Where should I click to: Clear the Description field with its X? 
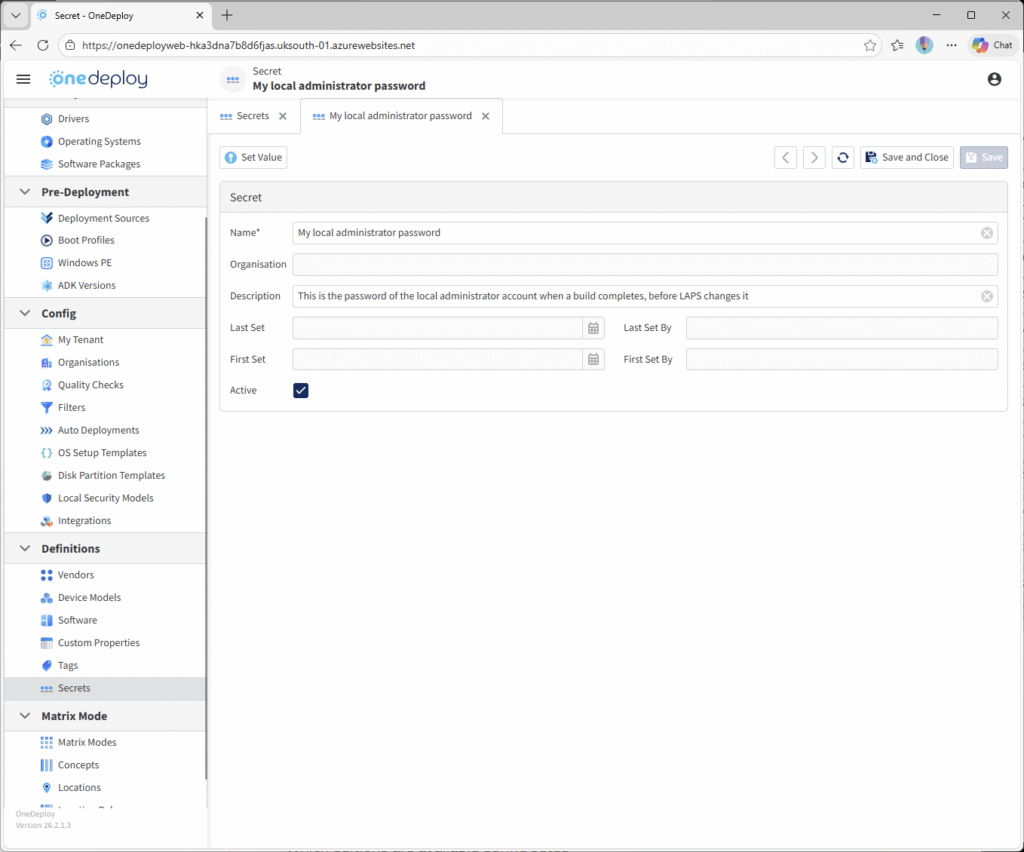coord(987,296)
